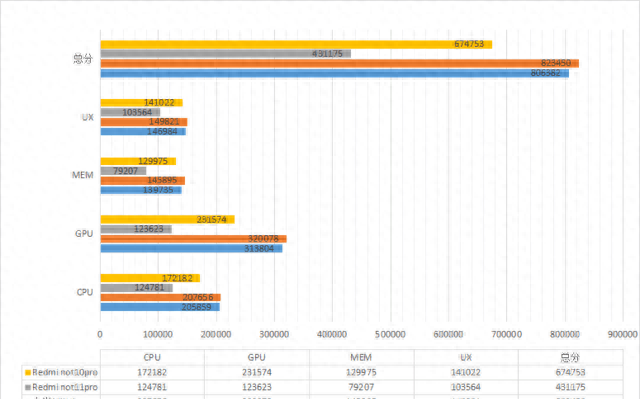Click the CPU column header in the data table
640x399 pixels.
point(152,357)
